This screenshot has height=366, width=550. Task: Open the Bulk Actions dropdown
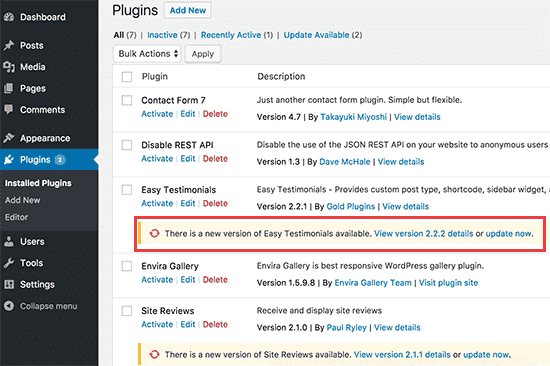tap(147, 54)
